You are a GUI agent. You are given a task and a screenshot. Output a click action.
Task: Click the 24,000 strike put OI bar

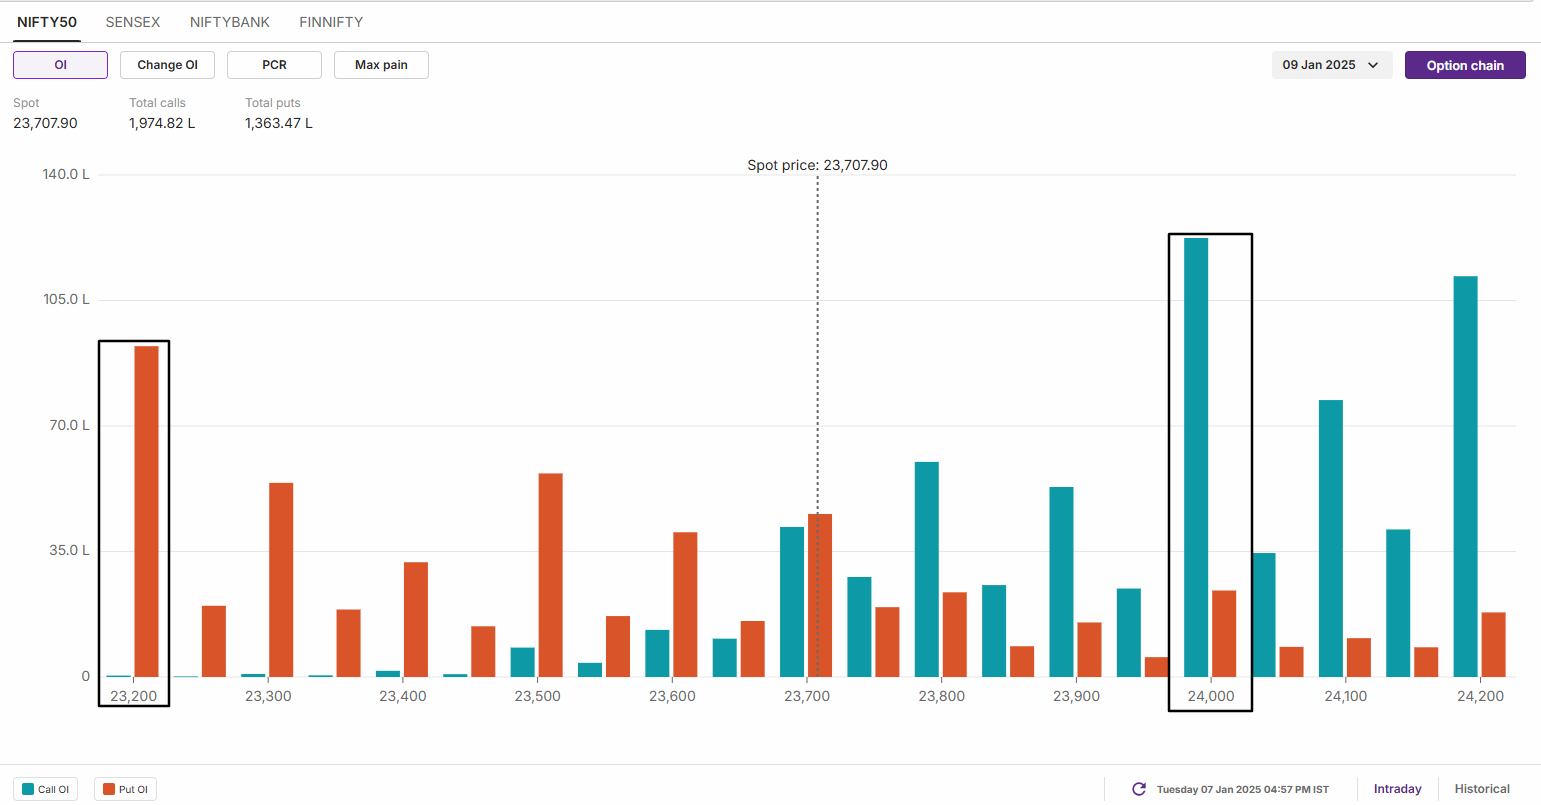(1224, 634)
